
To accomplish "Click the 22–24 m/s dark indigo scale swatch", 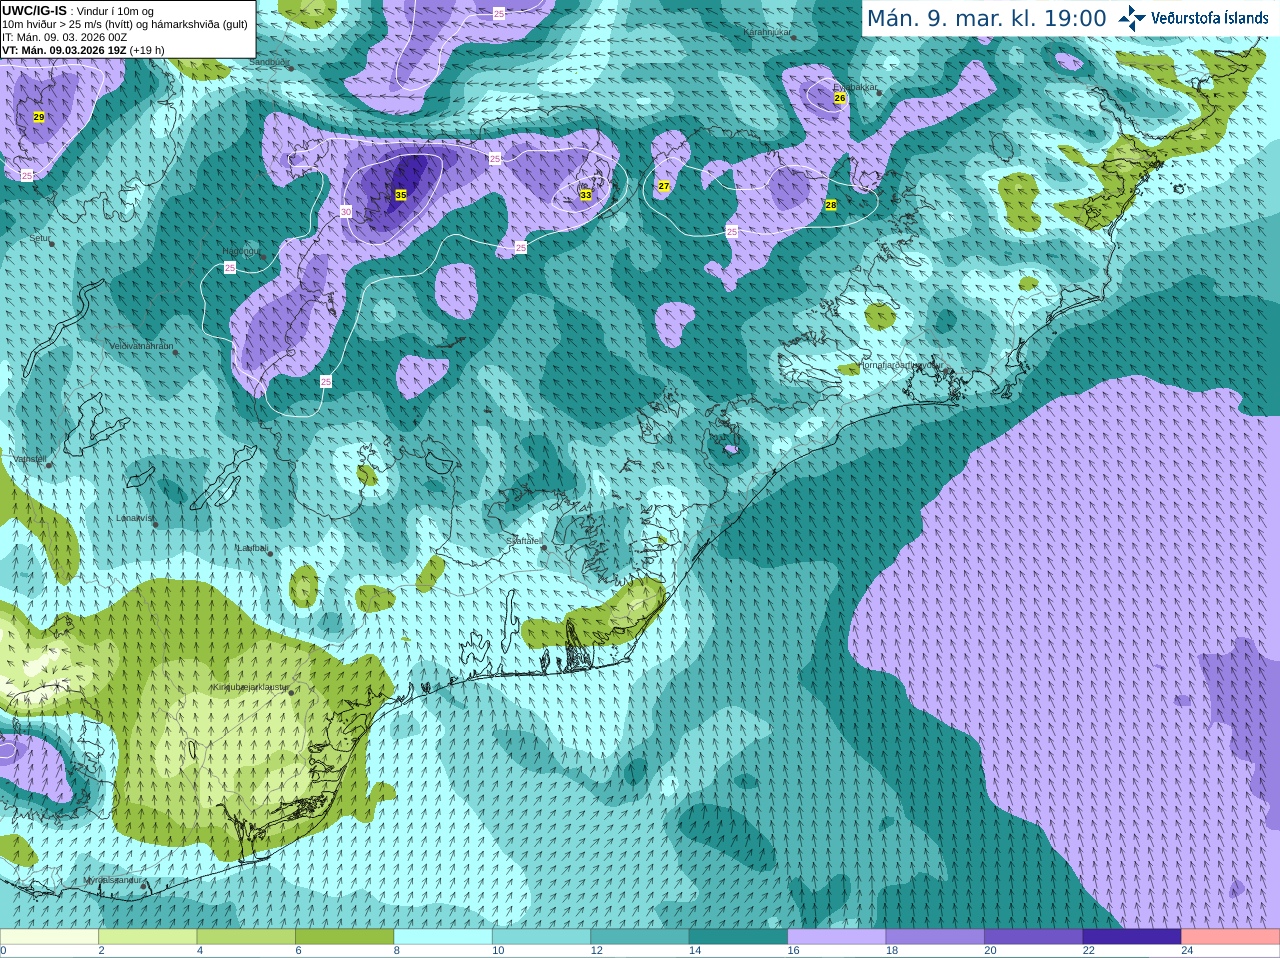I will tap(1132, 937).
